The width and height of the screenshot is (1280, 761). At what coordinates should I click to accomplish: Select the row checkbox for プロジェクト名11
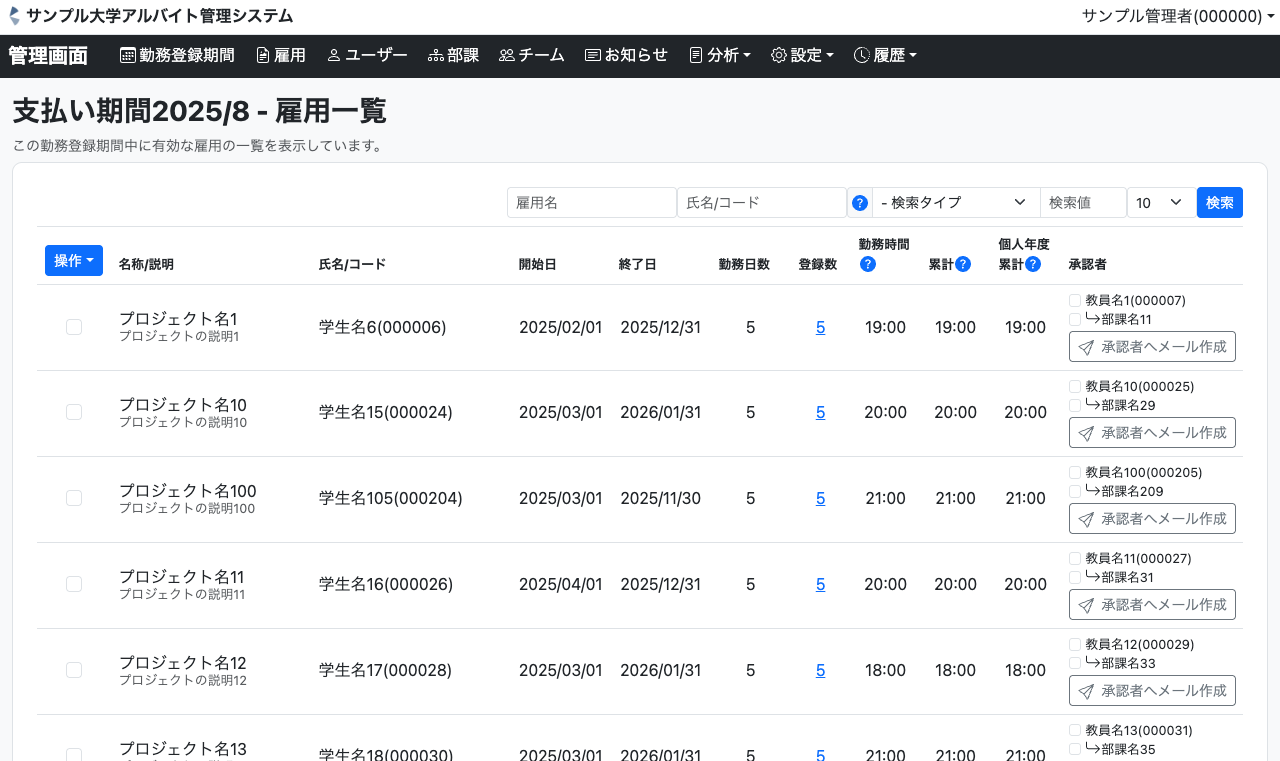point(74,584)
